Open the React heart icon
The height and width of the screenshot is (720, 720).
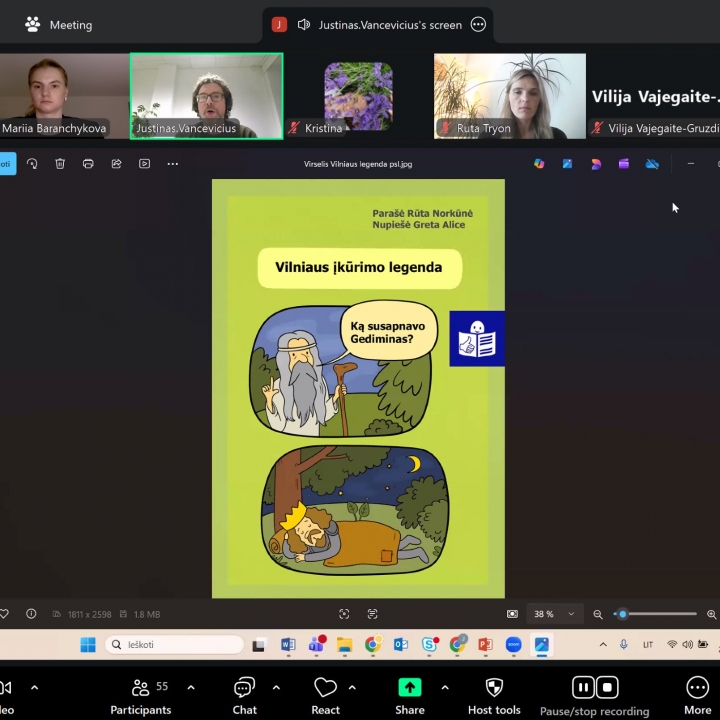pyautogui.click(x=325, y=688)
